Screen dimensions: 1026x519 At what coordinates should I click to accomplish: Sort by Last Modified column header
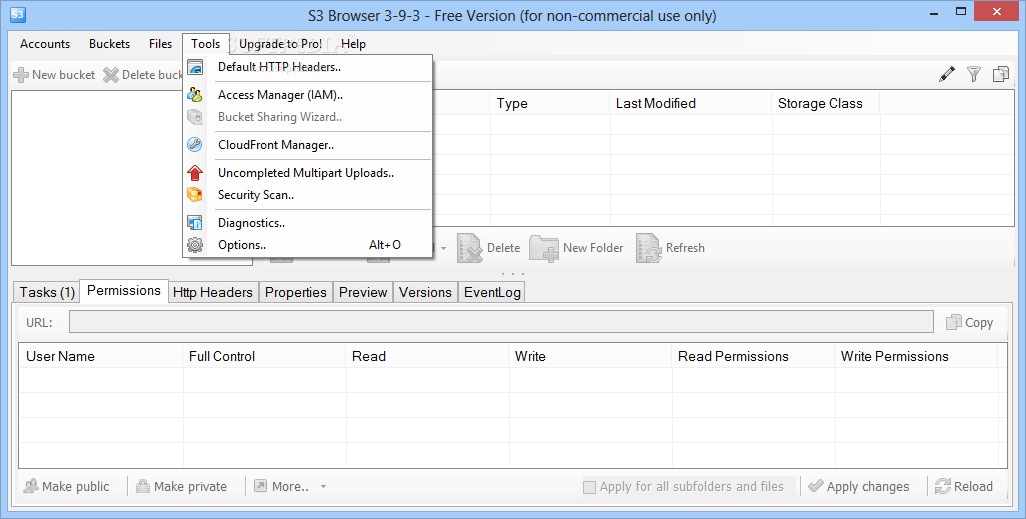click(x=691, y=103)
